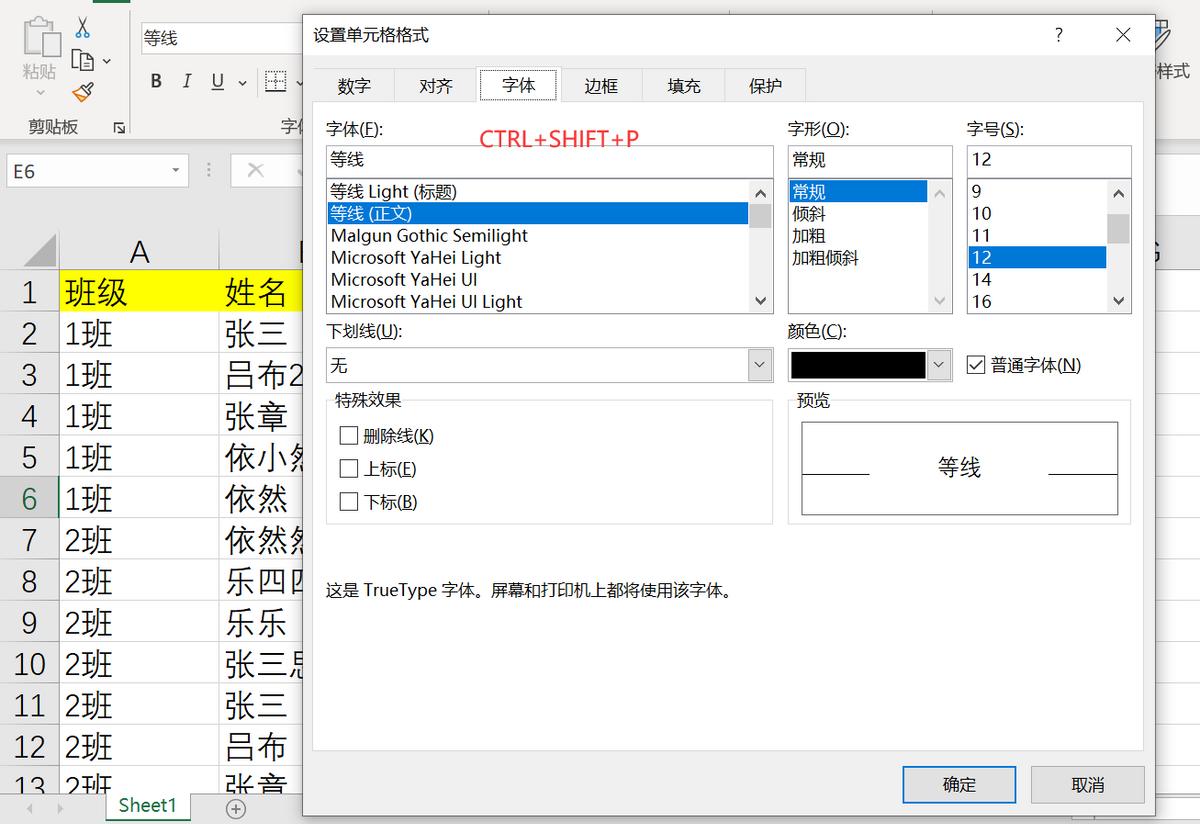Viewport: 1200px width, 824px height.
Task: Open the 下划线 underline style dropdown
Action: point(757,365)
